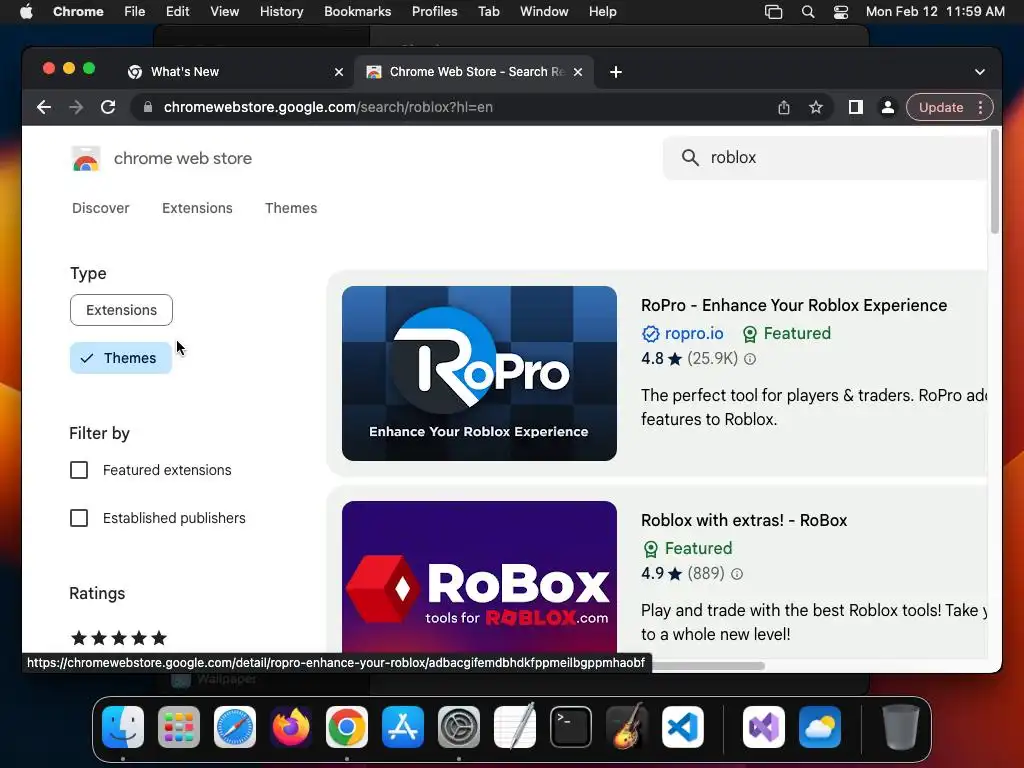This screenshot has height=768, width=1024.
Task: Click the search magnifier icon
Action: point(690,157)
